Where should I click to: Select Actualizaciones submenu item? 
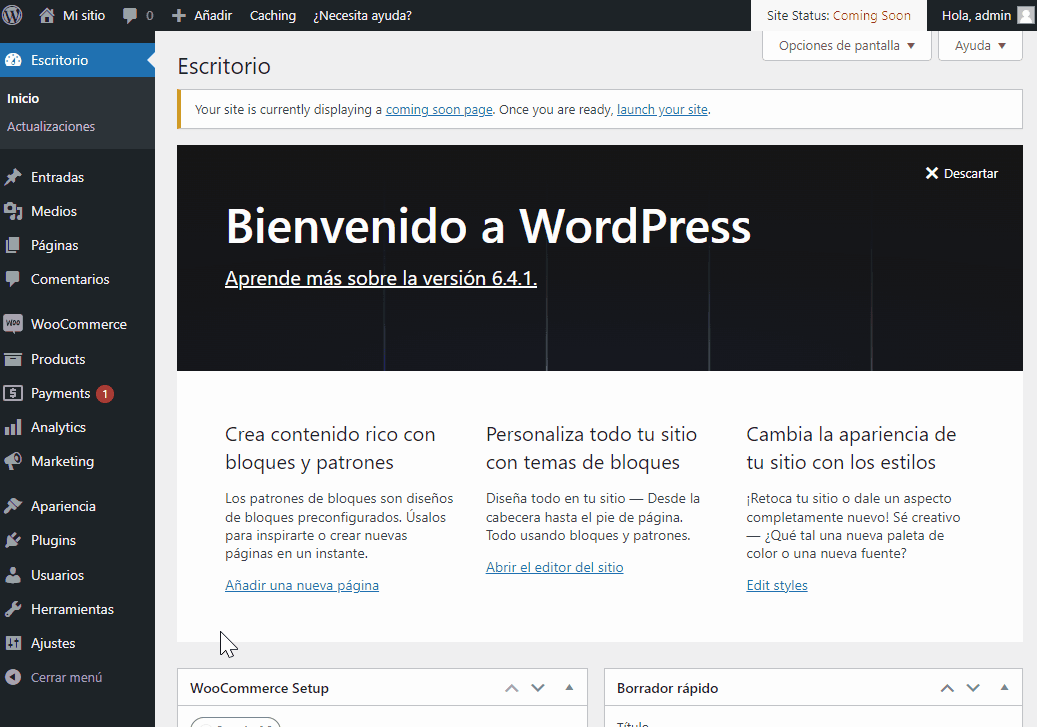51,126
